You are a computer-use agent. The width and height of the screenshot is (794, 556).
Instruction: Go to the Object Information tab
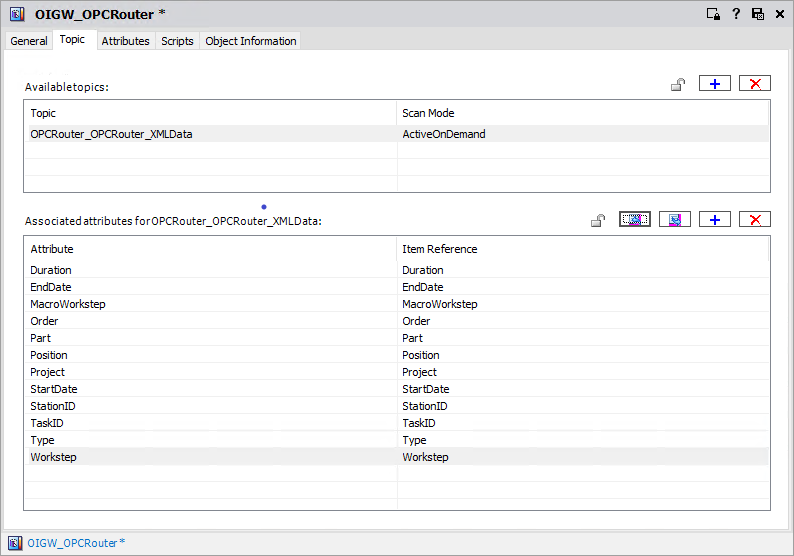(251, 41)
